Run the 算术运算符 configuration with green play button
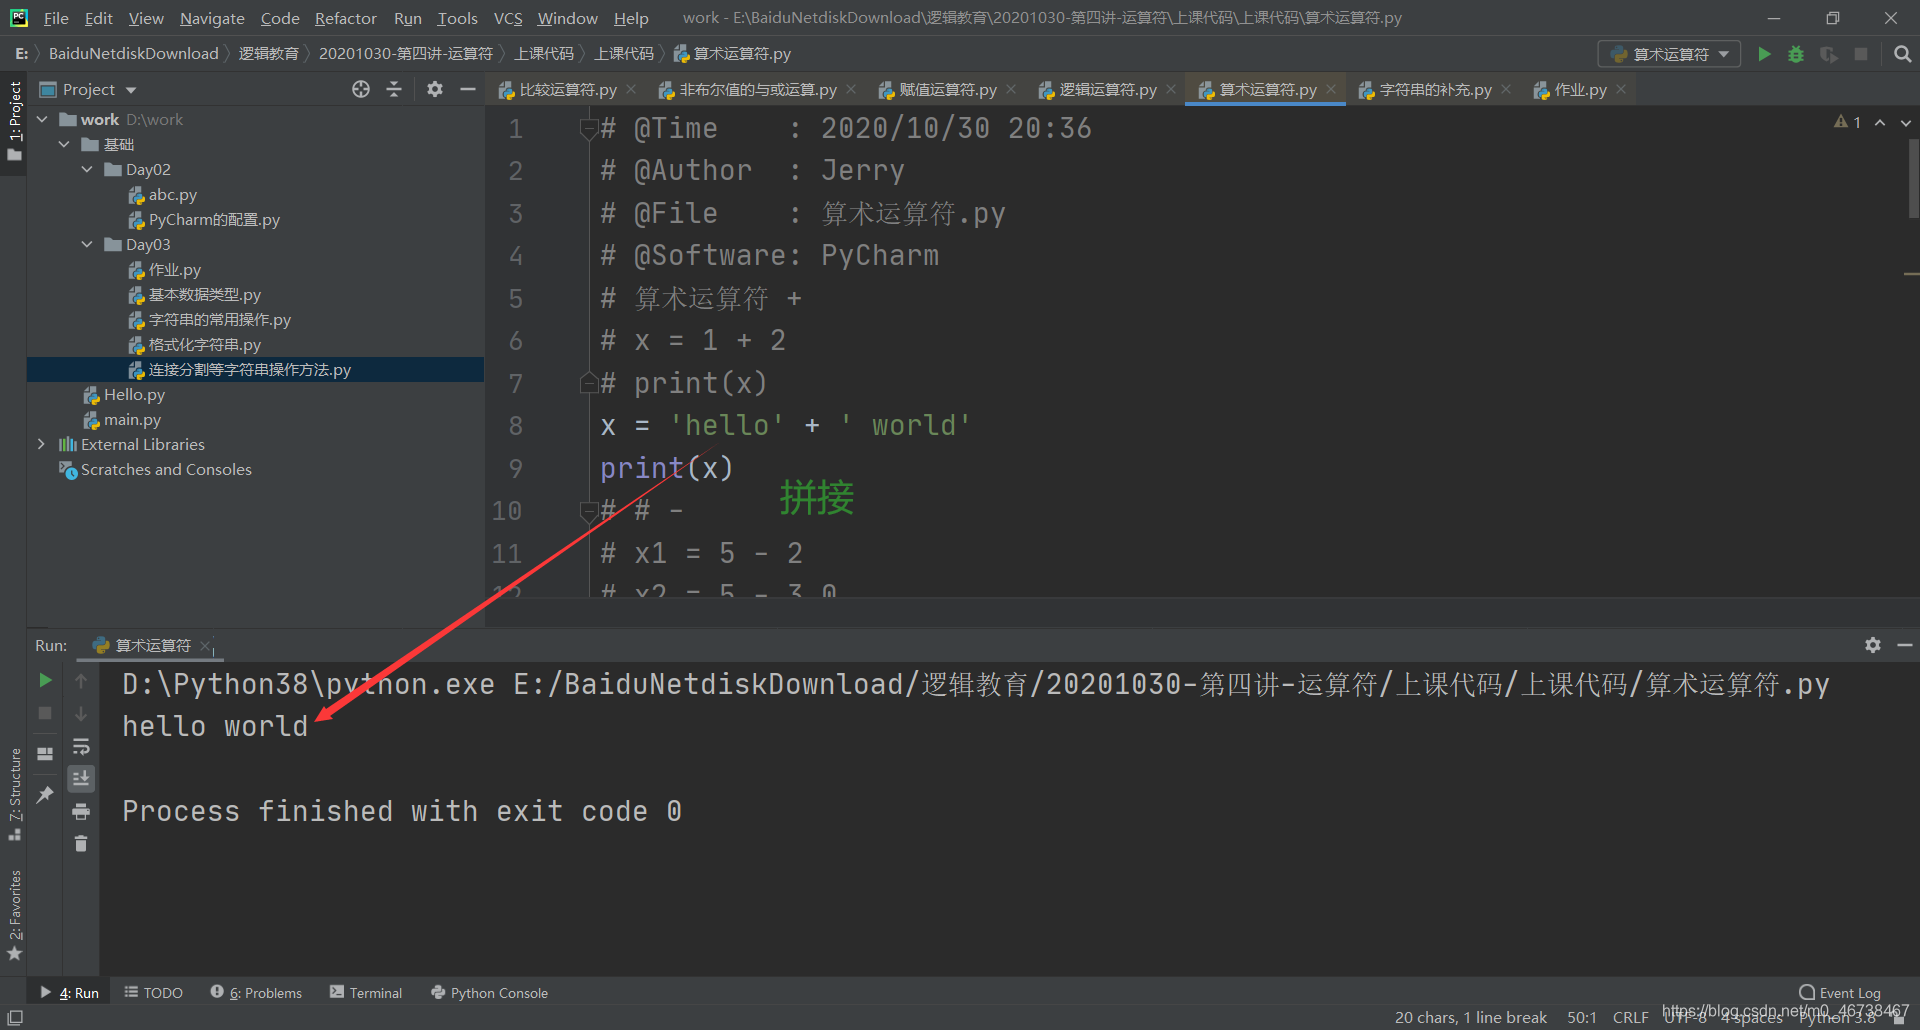Viewport: 1920px width, 1030px height. (1764, 54)
